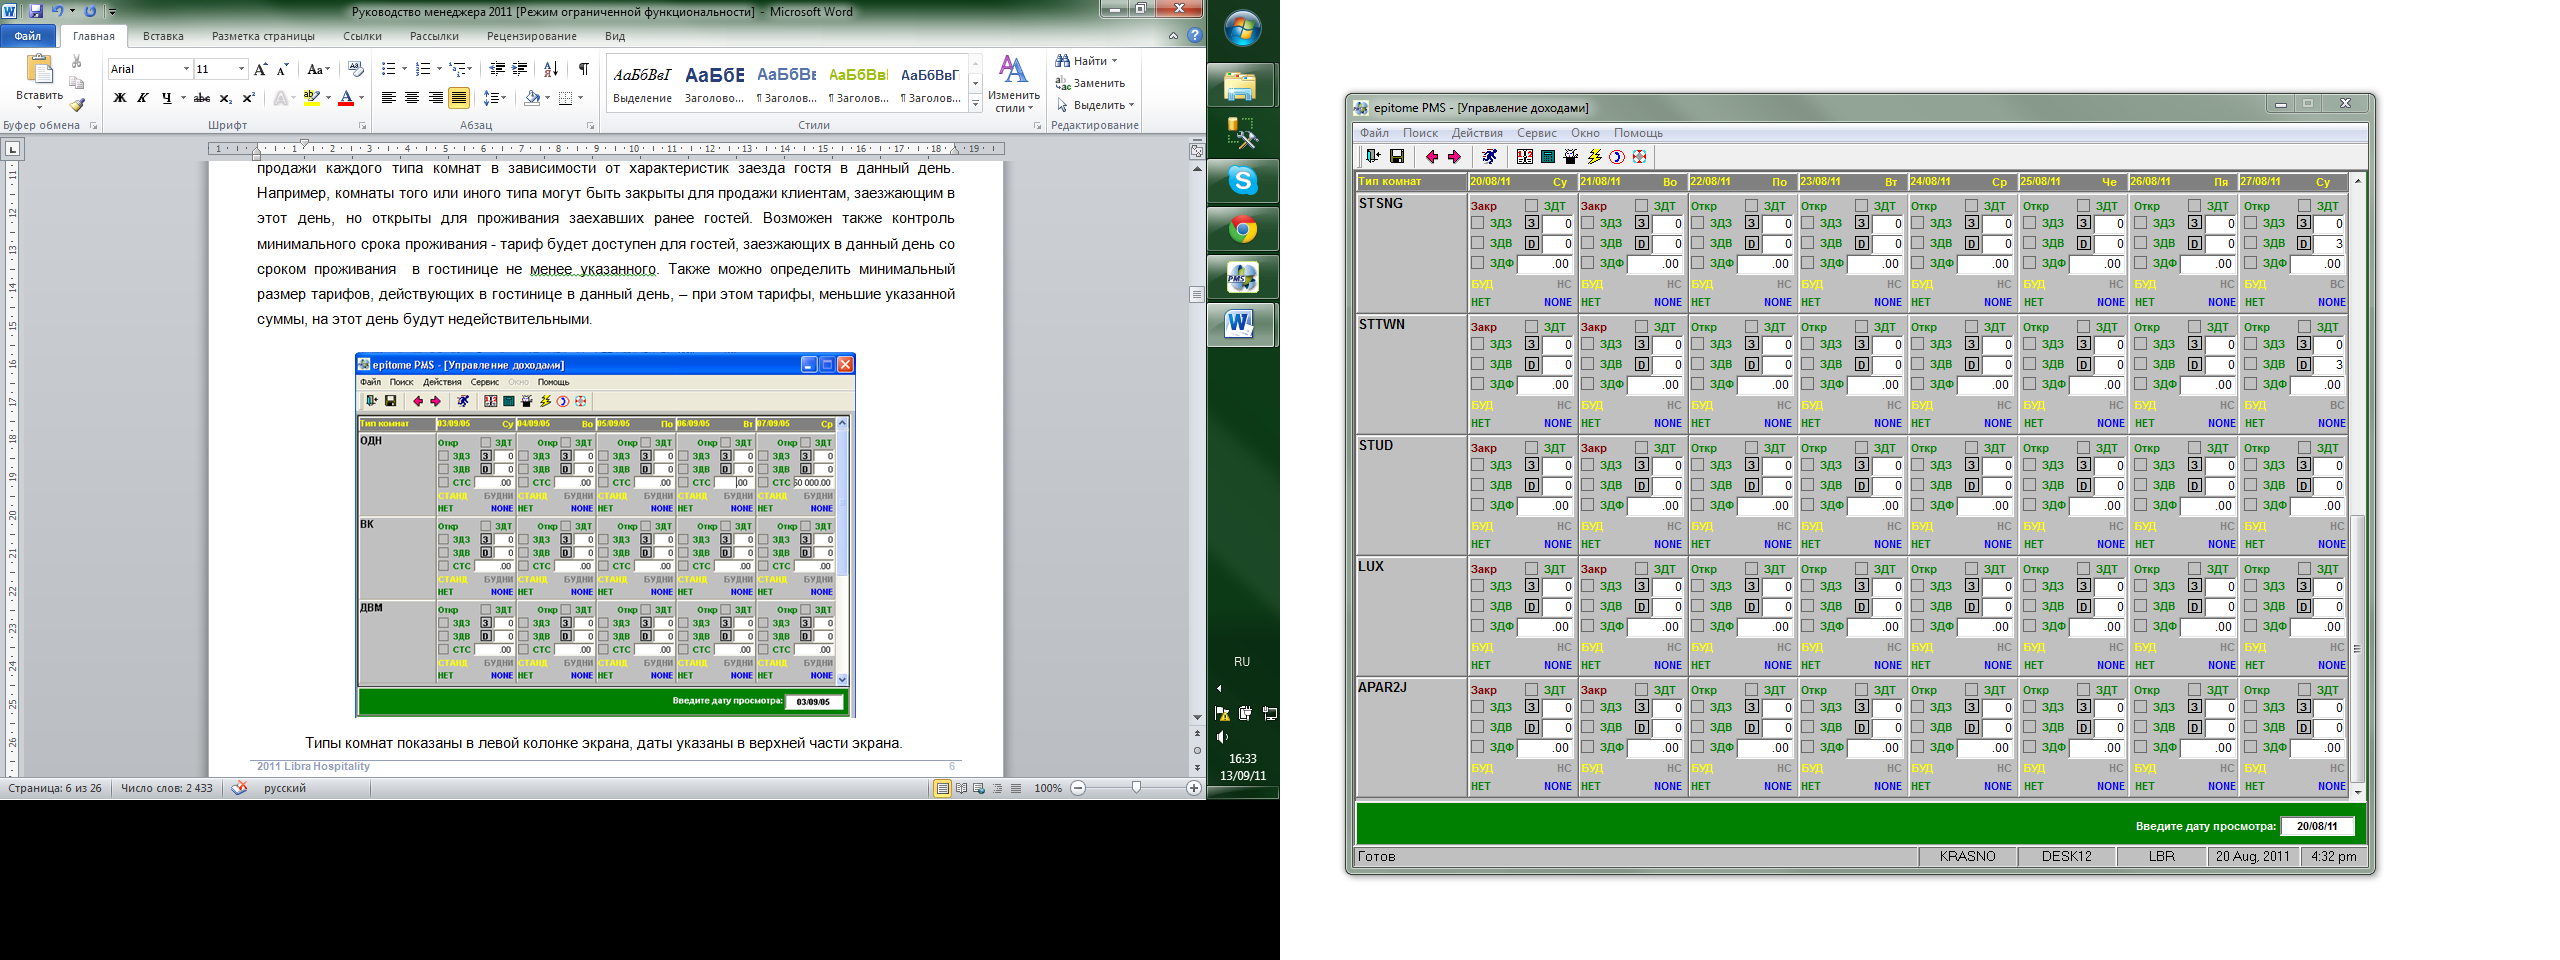2560x960 pixels.
Task: Open the Arial font name dropdown
Action: click(186, 69)
